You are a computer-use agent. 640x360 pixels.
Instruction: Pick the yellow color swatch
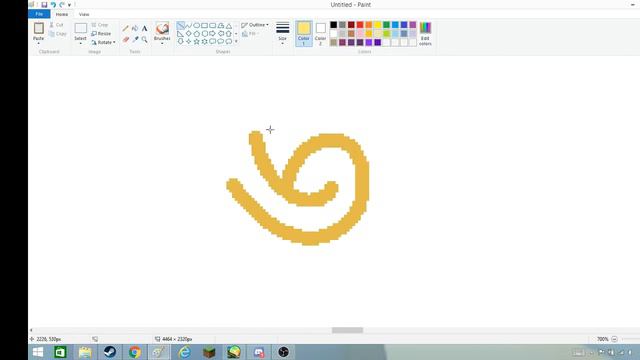pos(378,25)
